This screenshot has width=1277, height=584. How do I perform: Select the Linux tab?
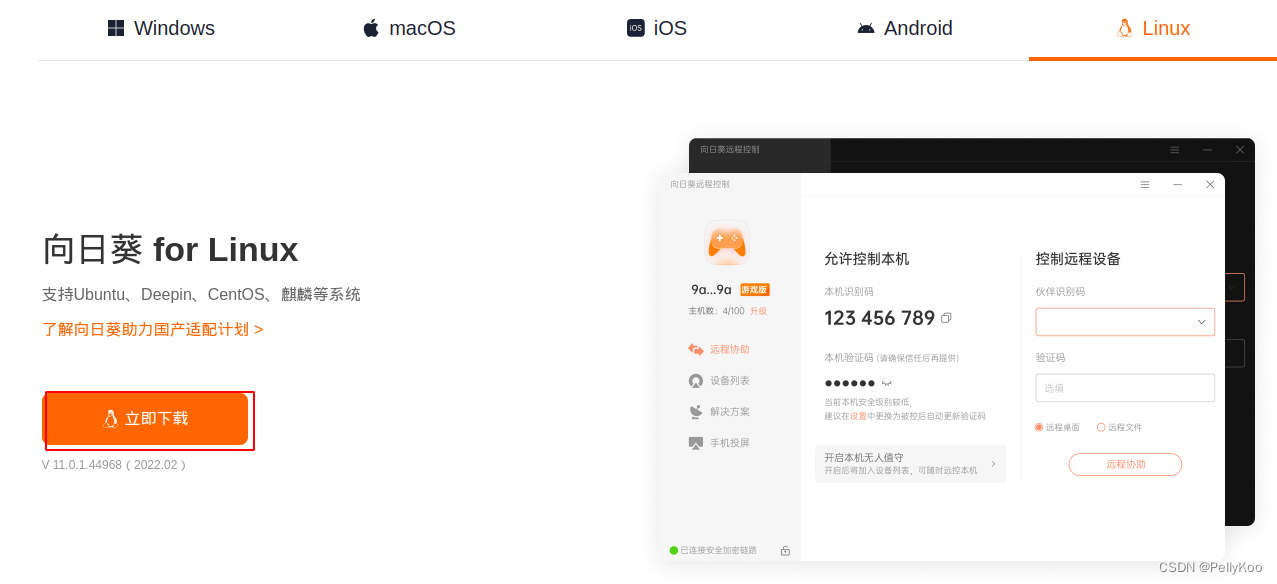[1153, 28]
